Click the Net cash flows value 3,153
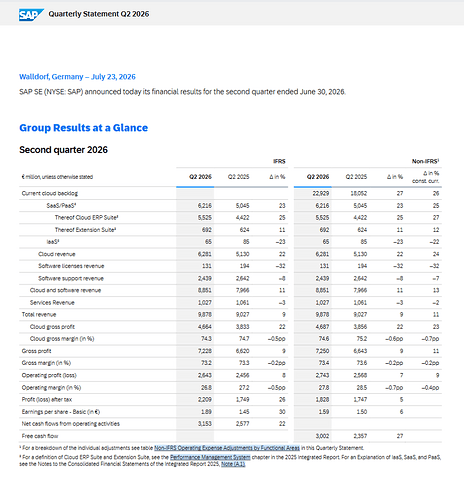Screen dimensions: 464x500 205,424
